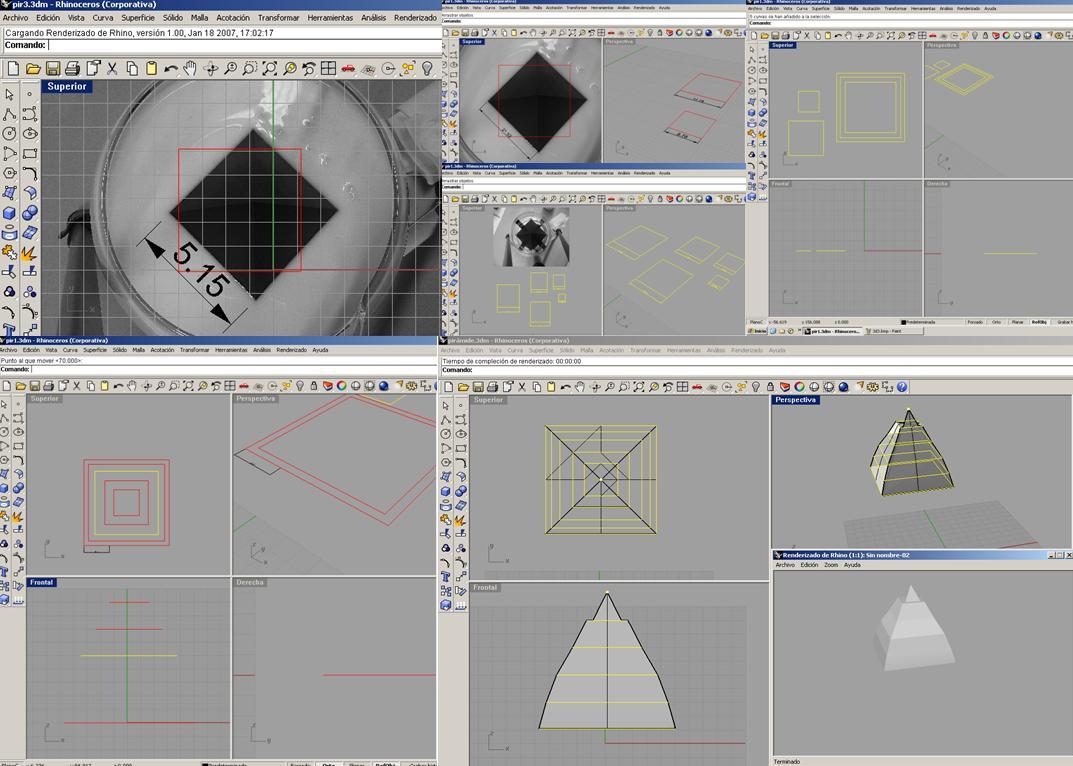Open Acotación menu in pir3.3dm window

point(233,18)
